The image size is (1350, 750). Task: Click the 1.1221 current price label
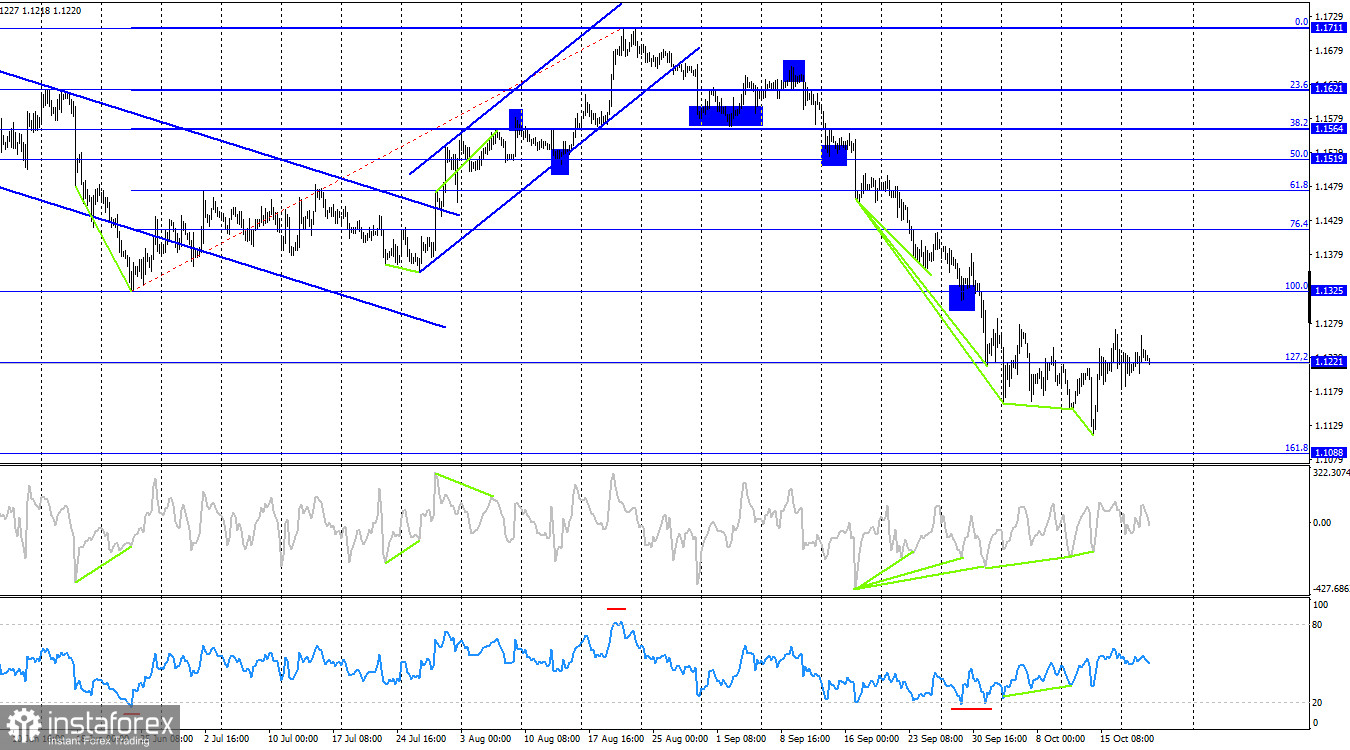click(1329, 362)
